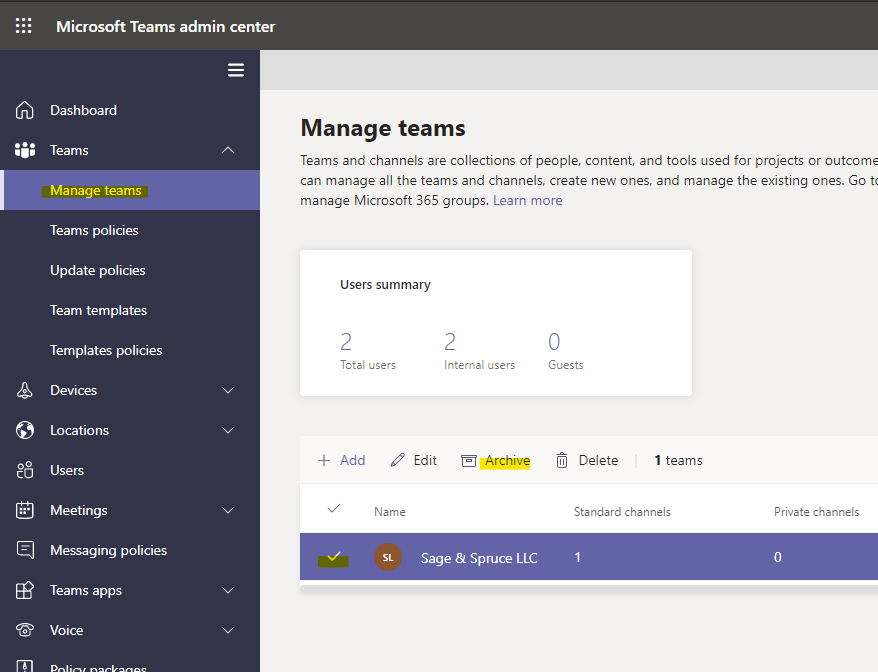Click the Standard channels value 1 in Sage row
The width and height of the screenshot is (878, 672).
pyautogui.click(x=577, y=557)
